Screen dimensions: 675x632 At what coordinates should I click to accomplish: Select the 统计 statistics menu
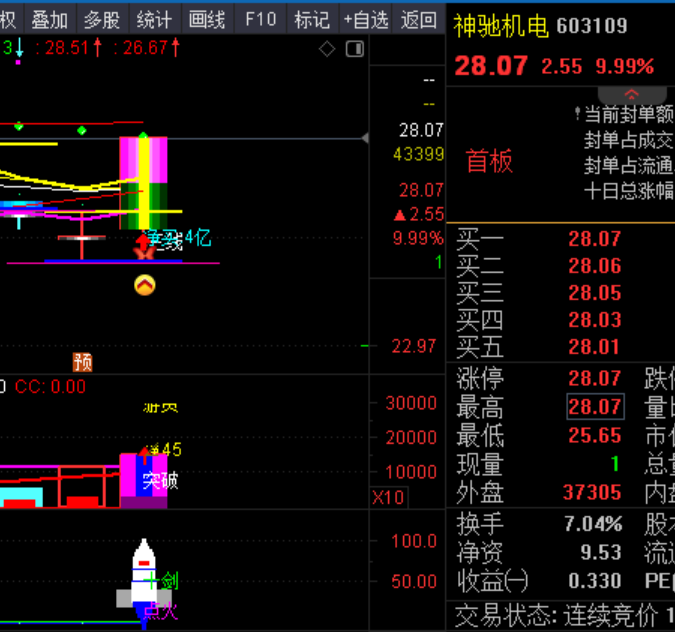tap(155, 19)
